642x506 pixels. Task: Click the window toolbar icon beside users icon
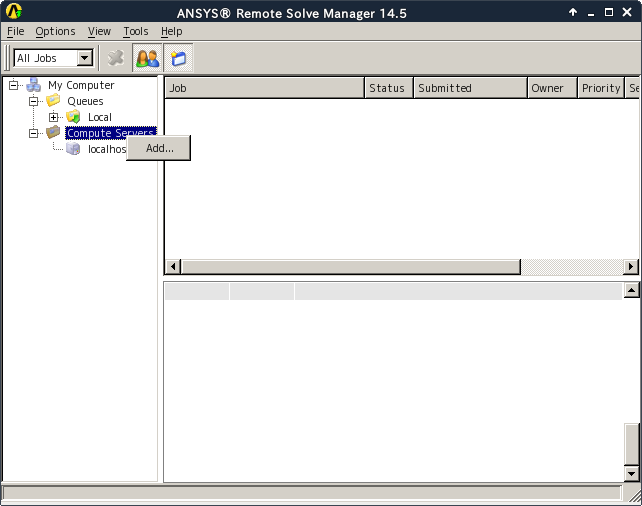[x=178, y=58]
